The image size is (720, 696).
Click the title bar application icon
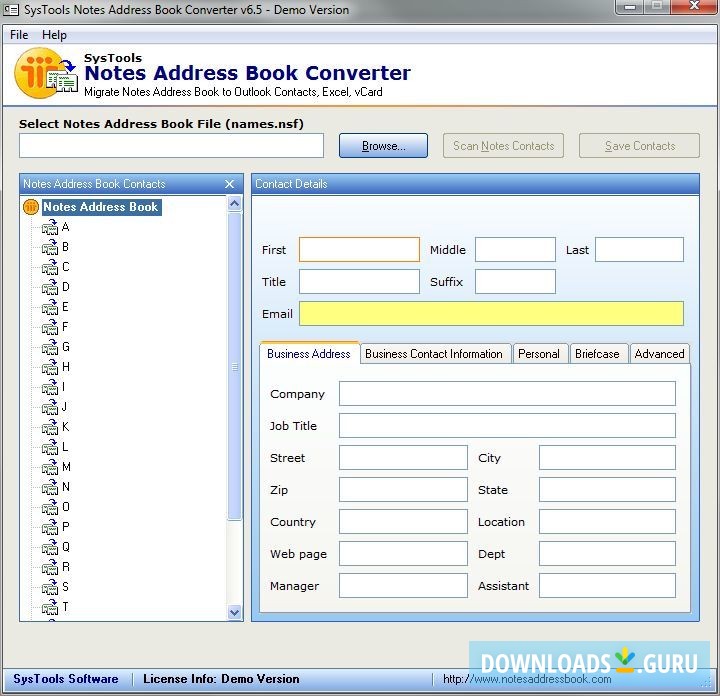click(x=11, y=10)
